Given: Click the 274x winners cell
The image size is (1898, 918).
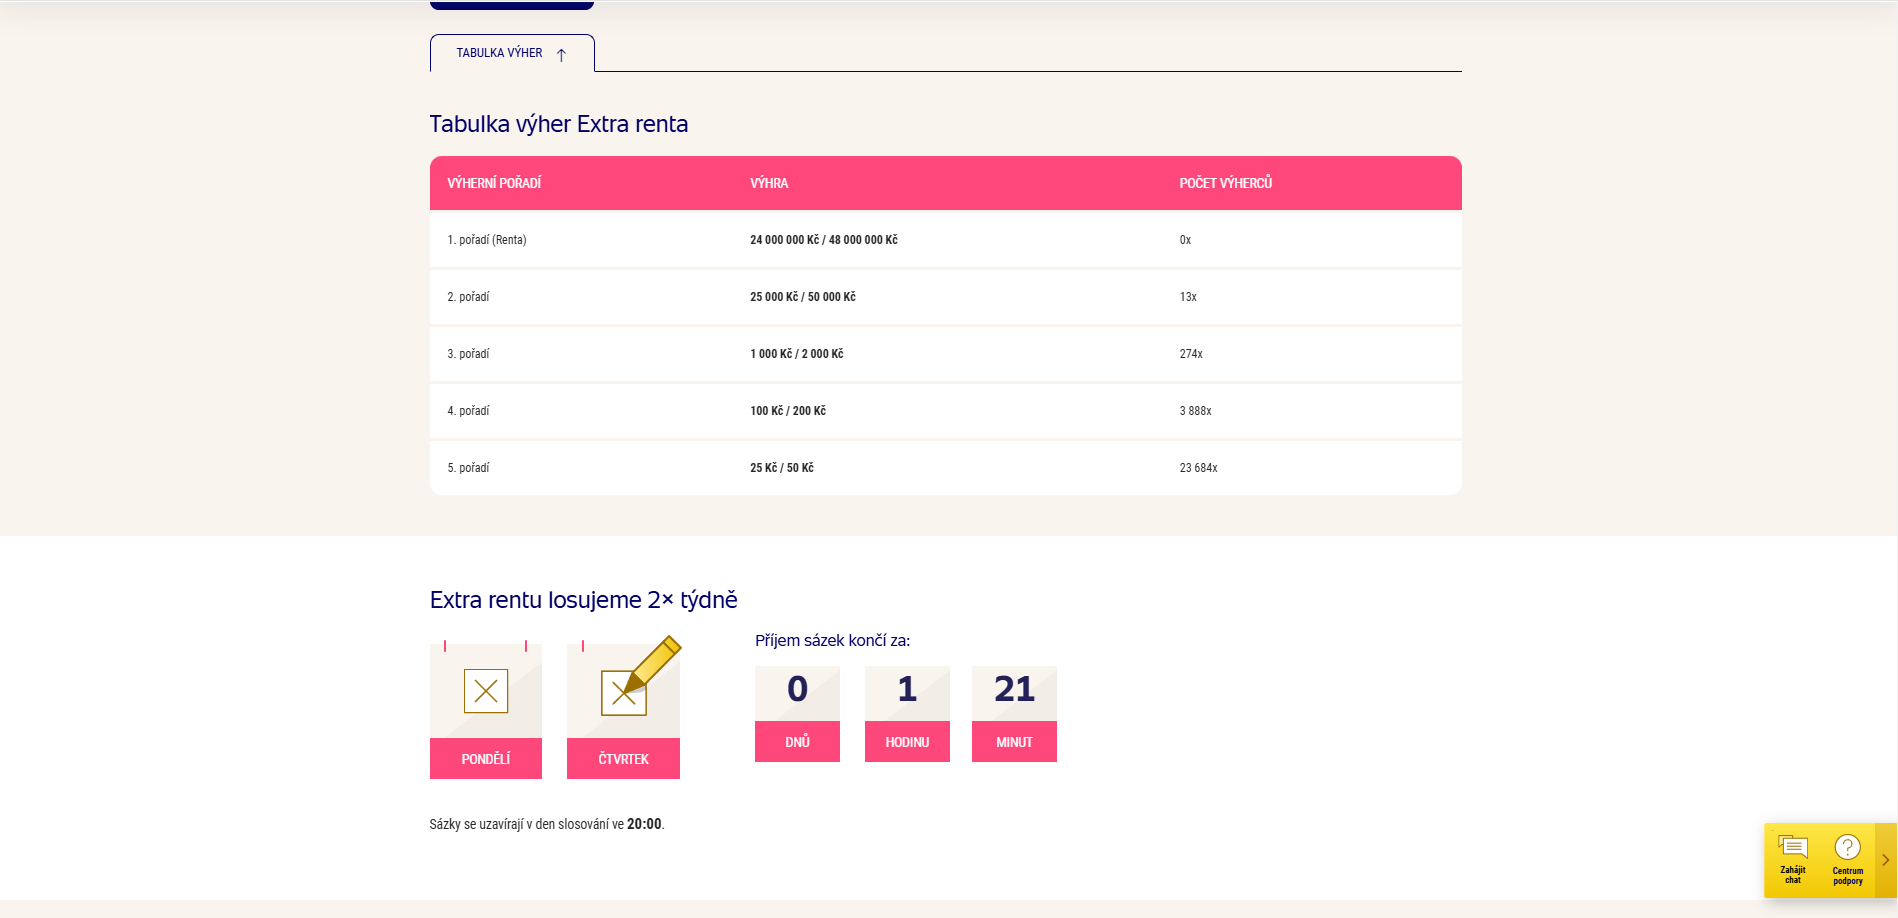Looking at the screenshot, I should pyautogui.click(x=1191, y=354).
